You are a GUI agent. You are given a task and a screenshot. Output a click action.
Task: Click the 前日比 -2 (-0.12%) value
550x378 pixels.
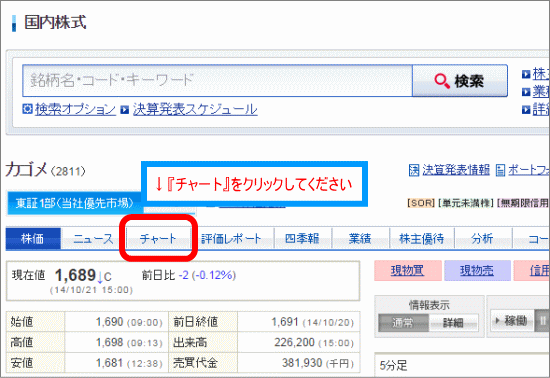[207, 275]
